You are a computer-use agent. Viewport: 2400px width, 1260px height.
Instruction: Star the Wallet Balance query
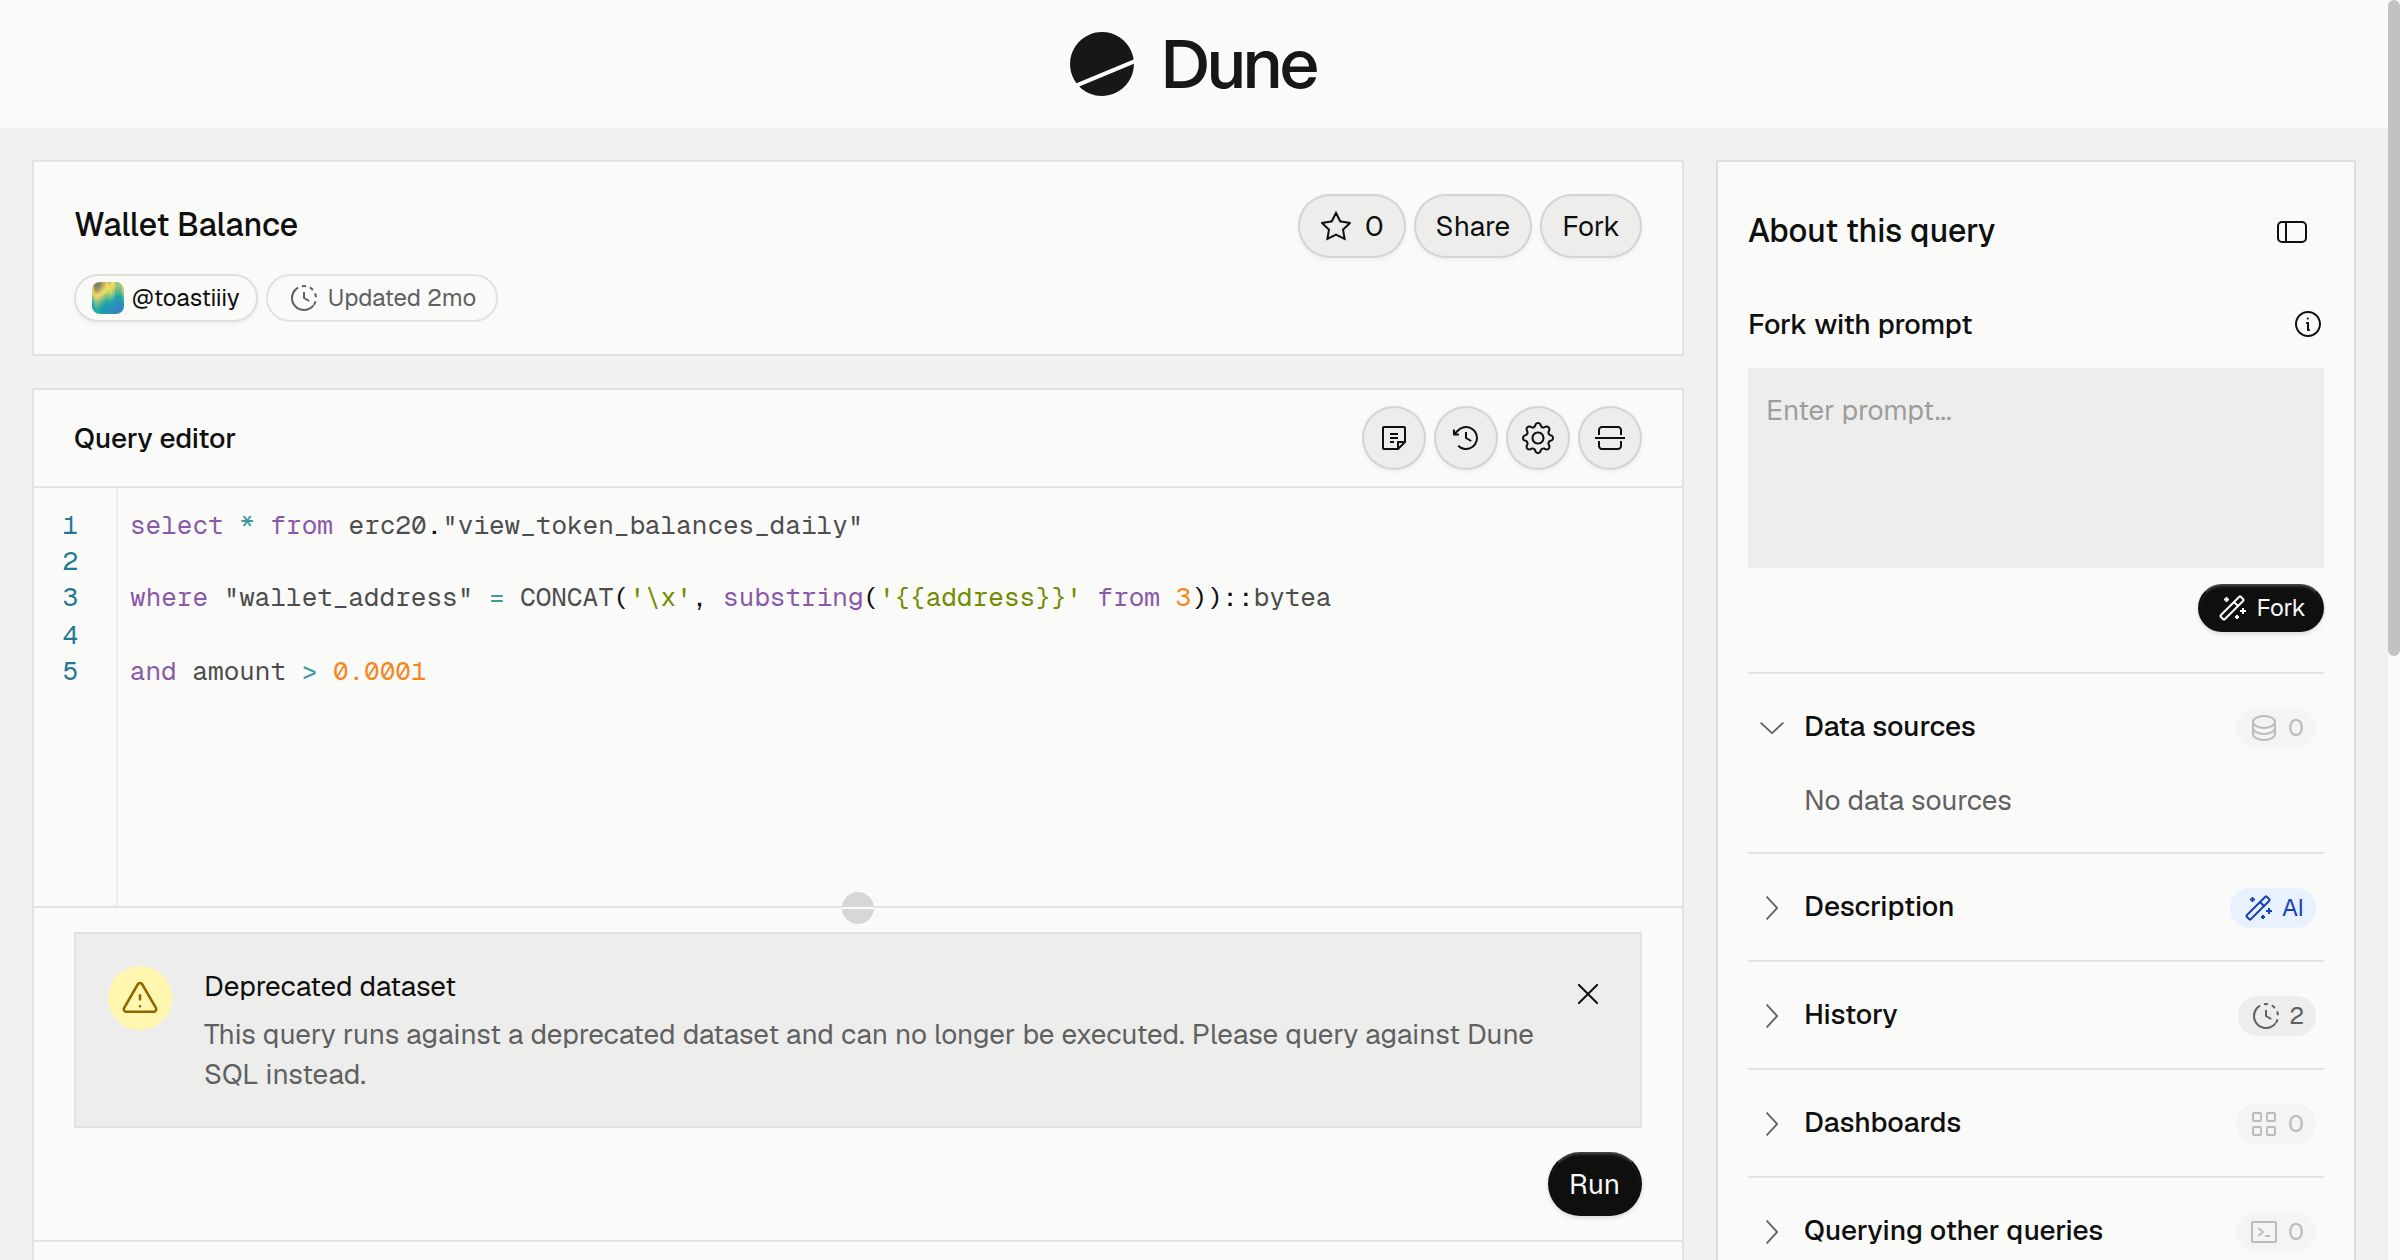click(x=1351, y=226)
